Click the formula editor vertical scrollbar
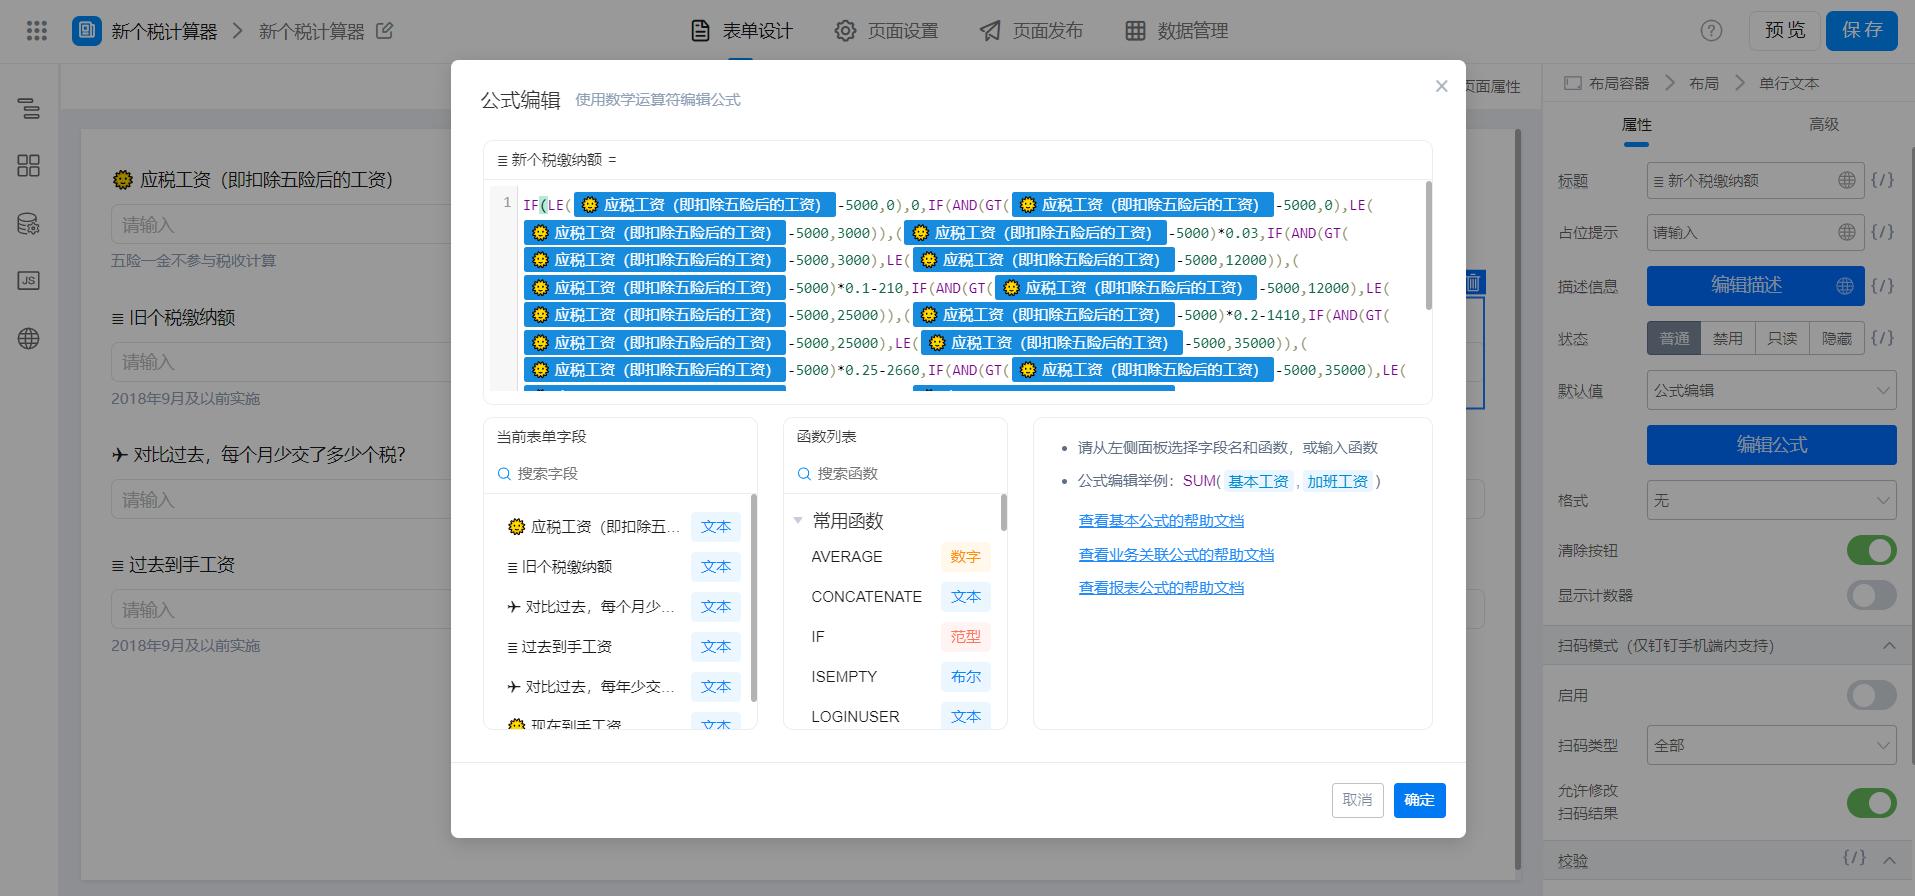The width and height of the screenshot is (1915, 896). (x=1428, y=246)
